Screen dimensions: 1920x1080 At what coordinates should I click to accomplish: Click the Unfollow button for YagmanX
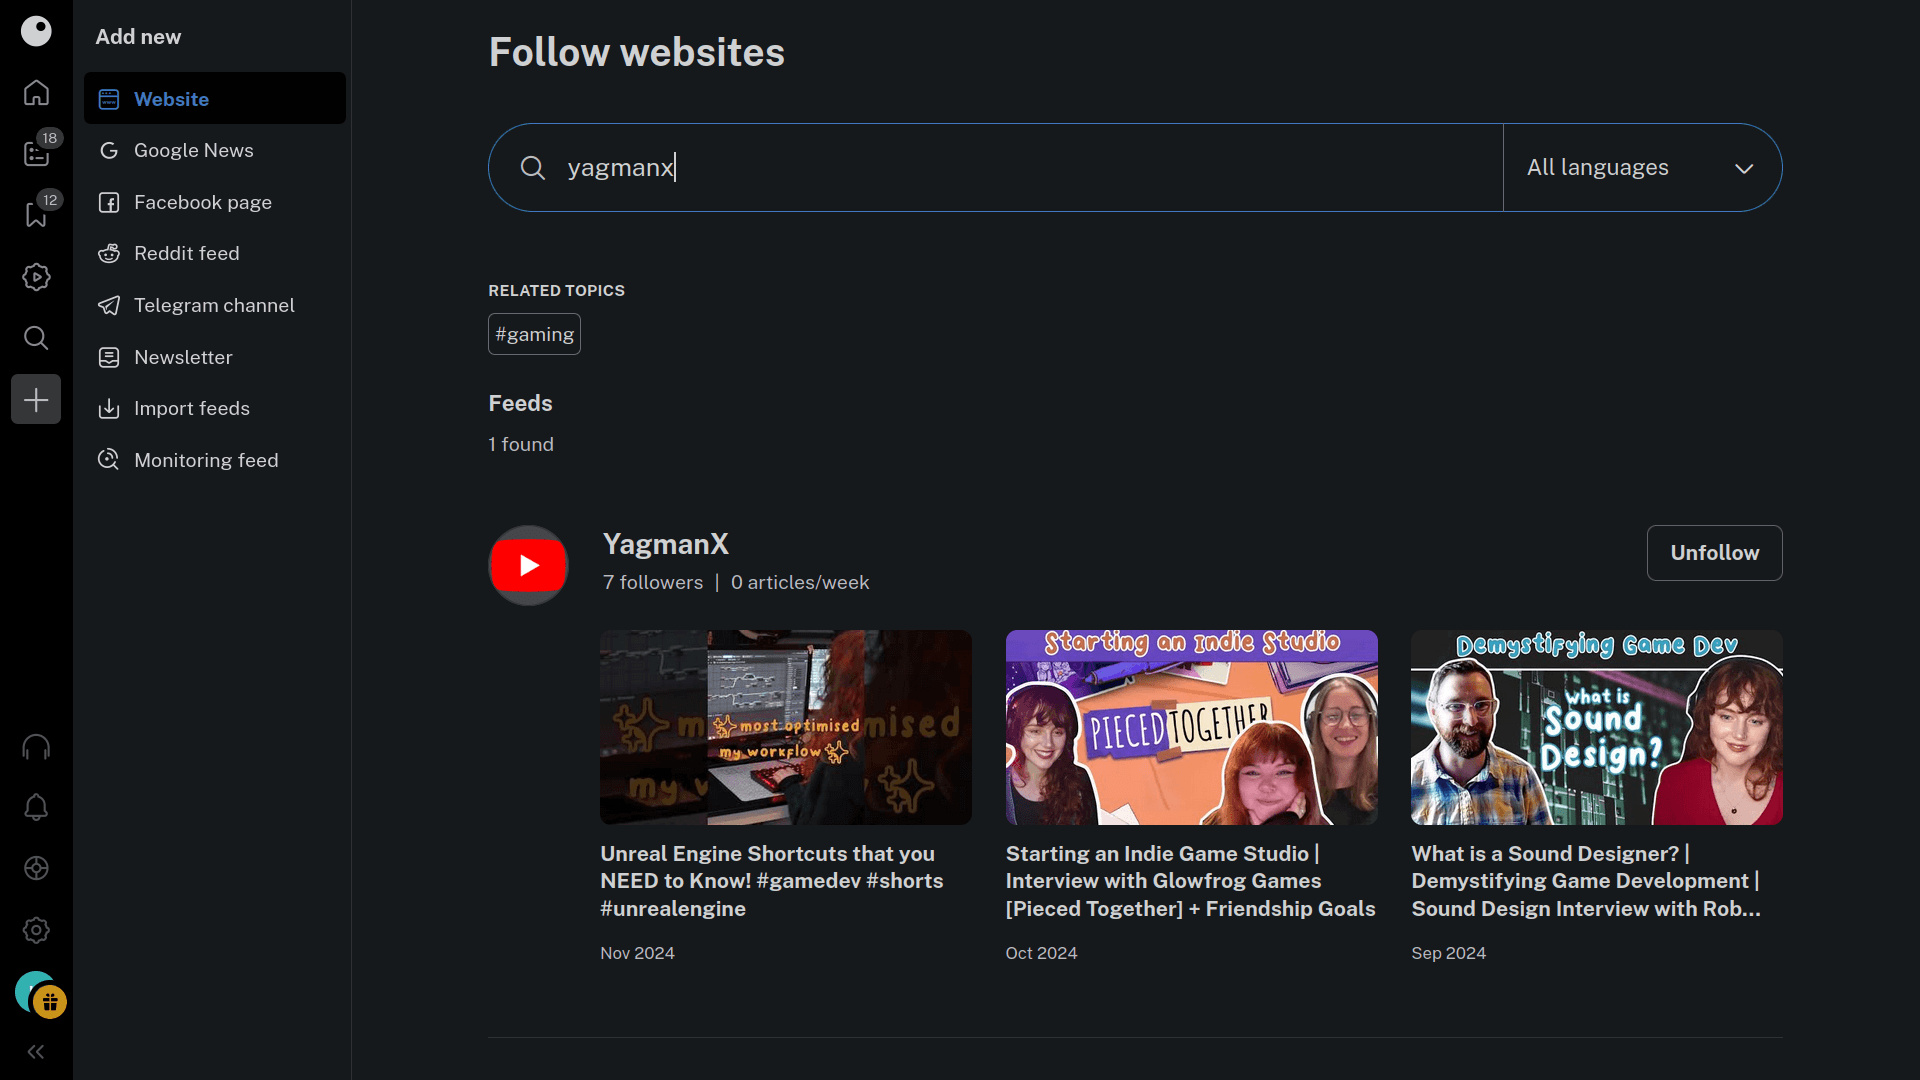[x=1714, y=553]
